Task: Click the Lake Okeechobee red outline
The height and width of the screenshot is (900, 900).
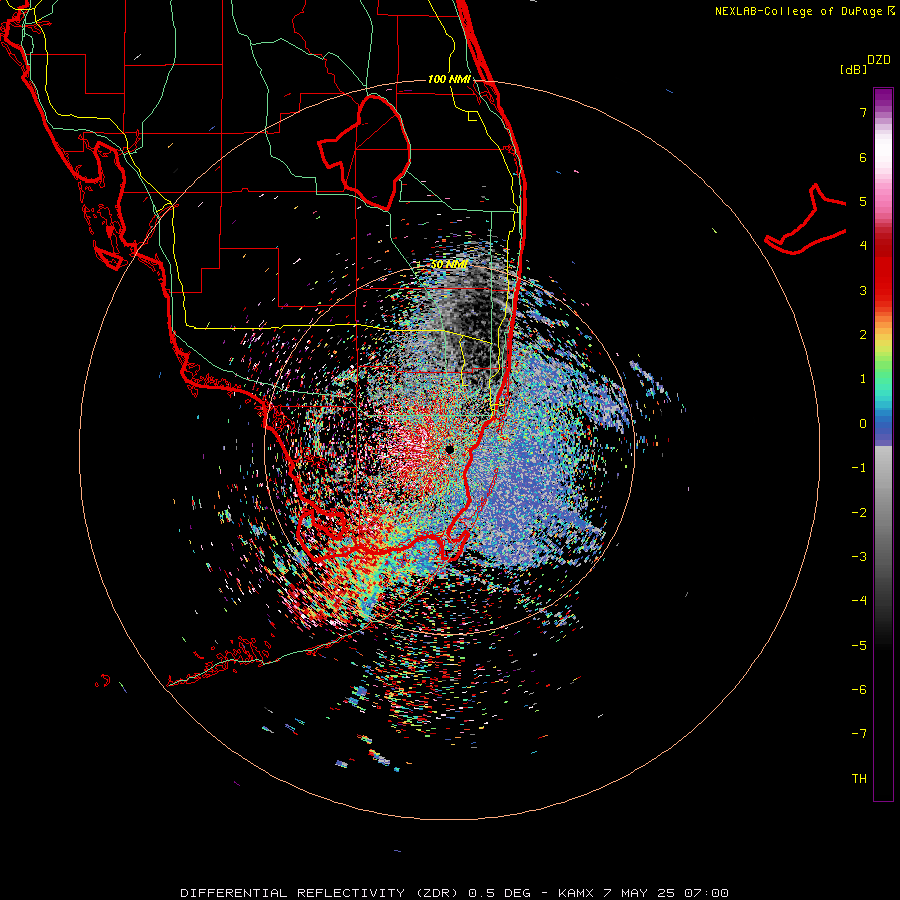Action: (365, 153)
